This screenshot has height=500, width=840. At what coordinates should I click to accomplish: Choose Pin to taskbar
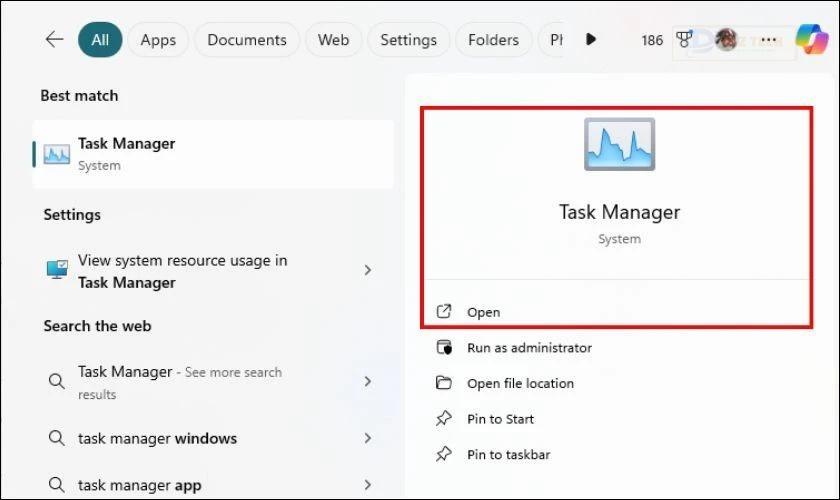click(x=508, y=454)
